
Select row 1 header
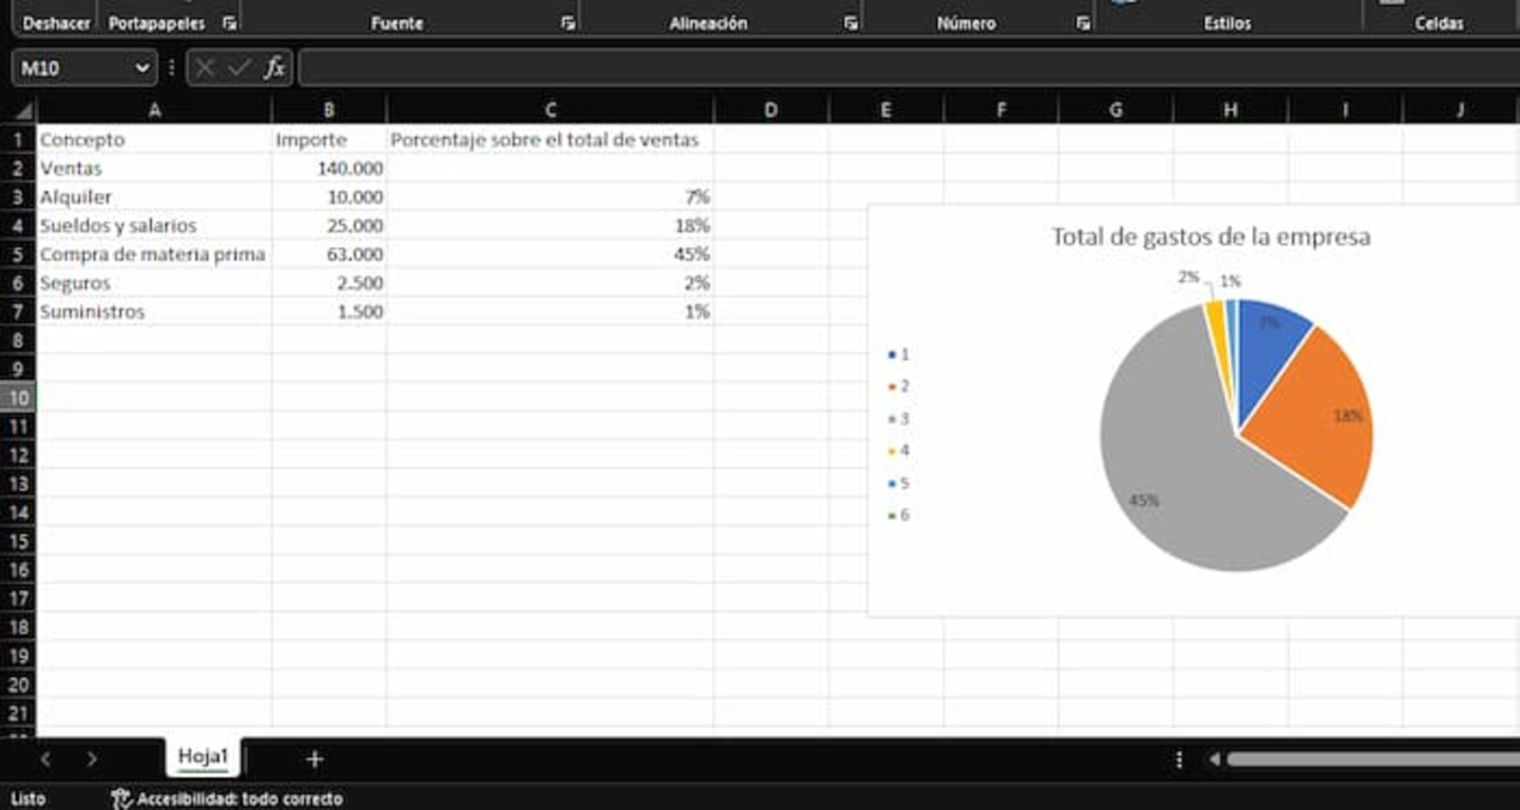pos(18,139)
